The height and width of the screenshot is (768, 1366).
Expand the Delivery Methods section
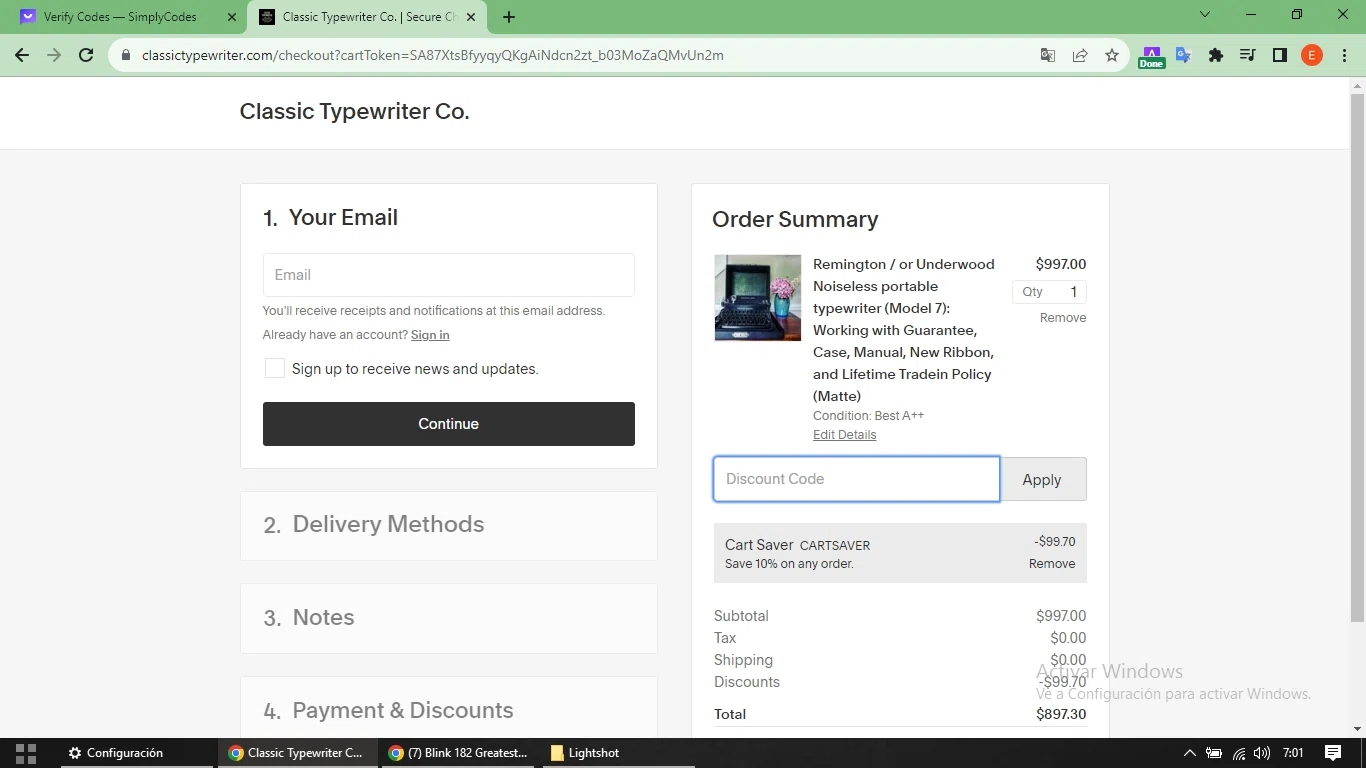click(448, 525)
